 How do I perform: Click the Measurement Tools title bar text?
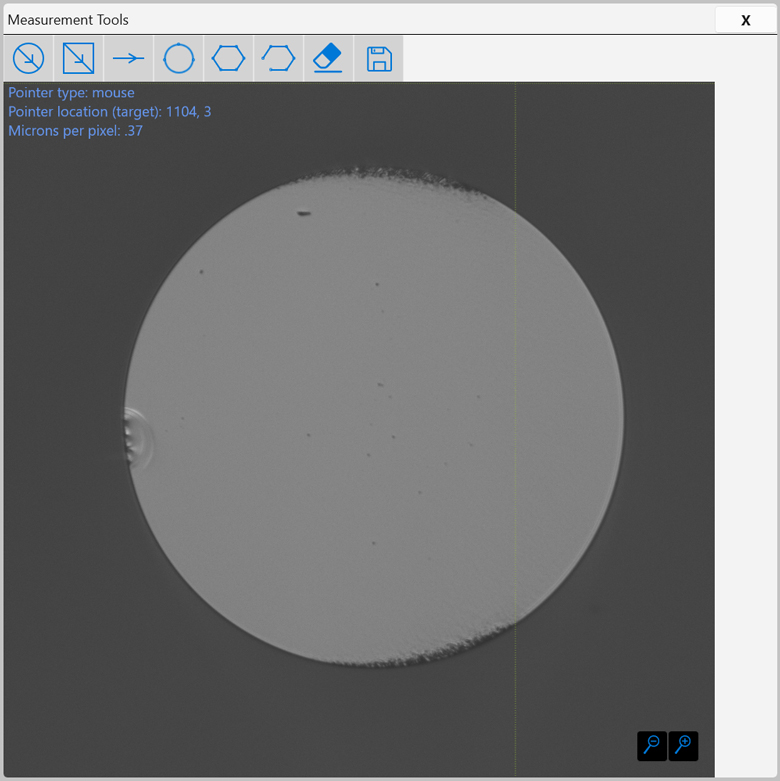(68, 20)
